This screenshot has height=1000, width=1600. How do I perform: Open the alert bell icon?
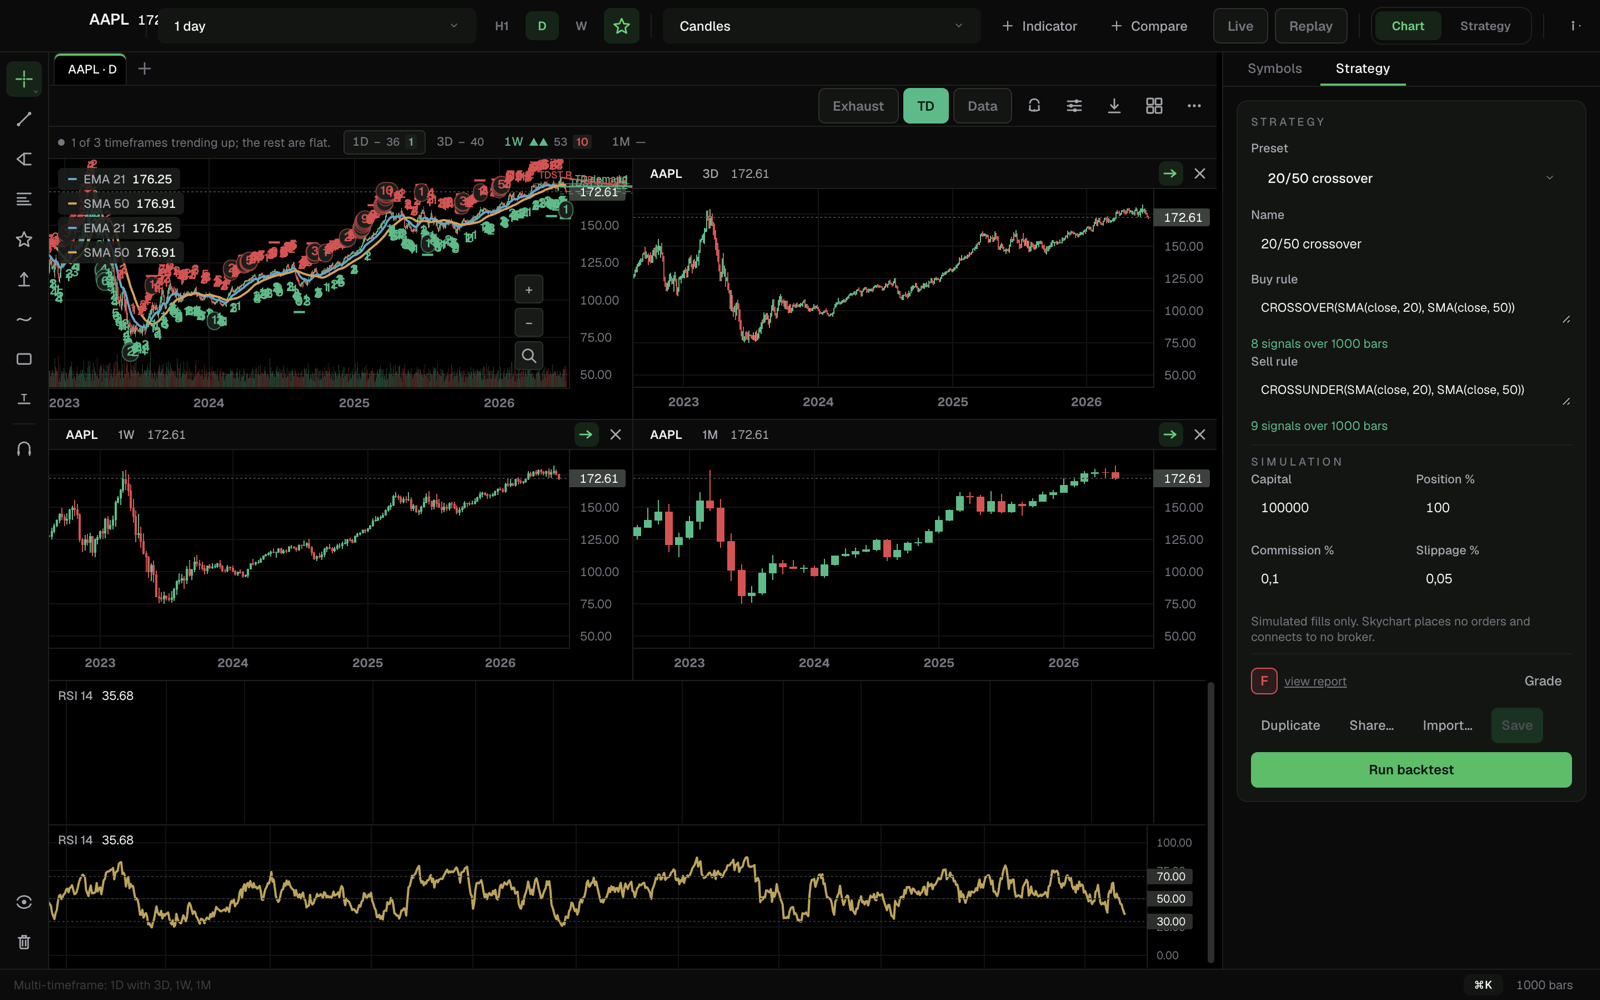tap(1034, 106)
